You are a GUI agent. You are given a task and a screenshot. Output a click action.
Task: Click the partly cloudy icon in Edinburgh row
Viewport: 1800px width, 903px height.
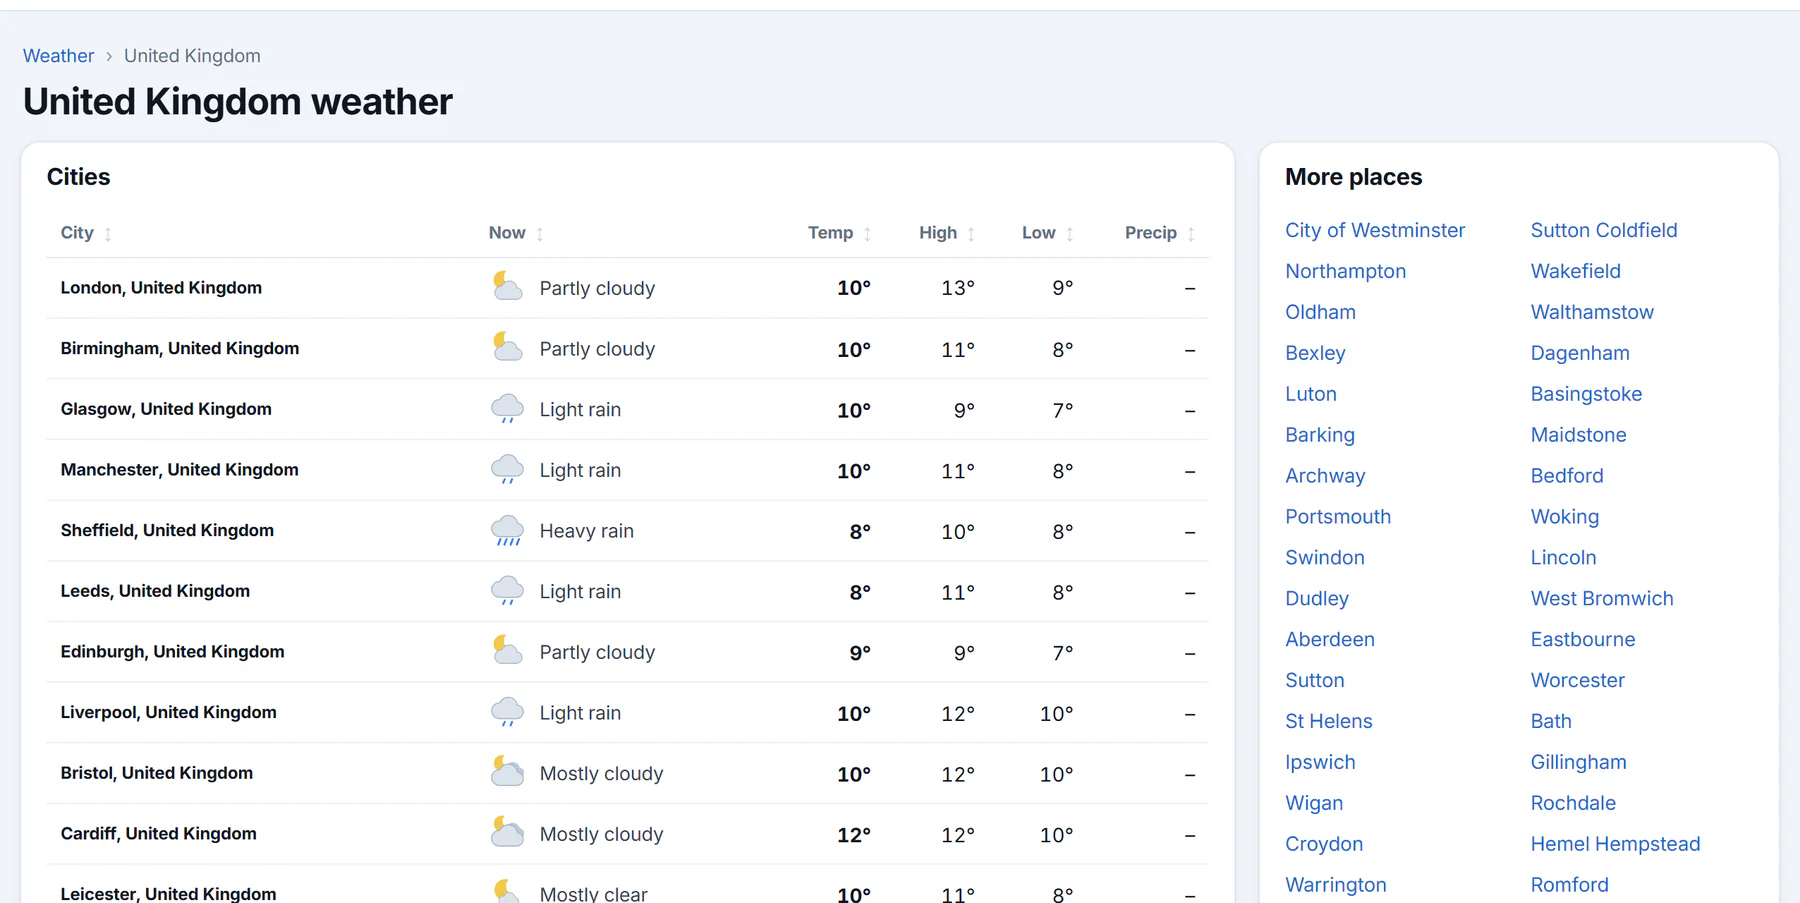507,652
